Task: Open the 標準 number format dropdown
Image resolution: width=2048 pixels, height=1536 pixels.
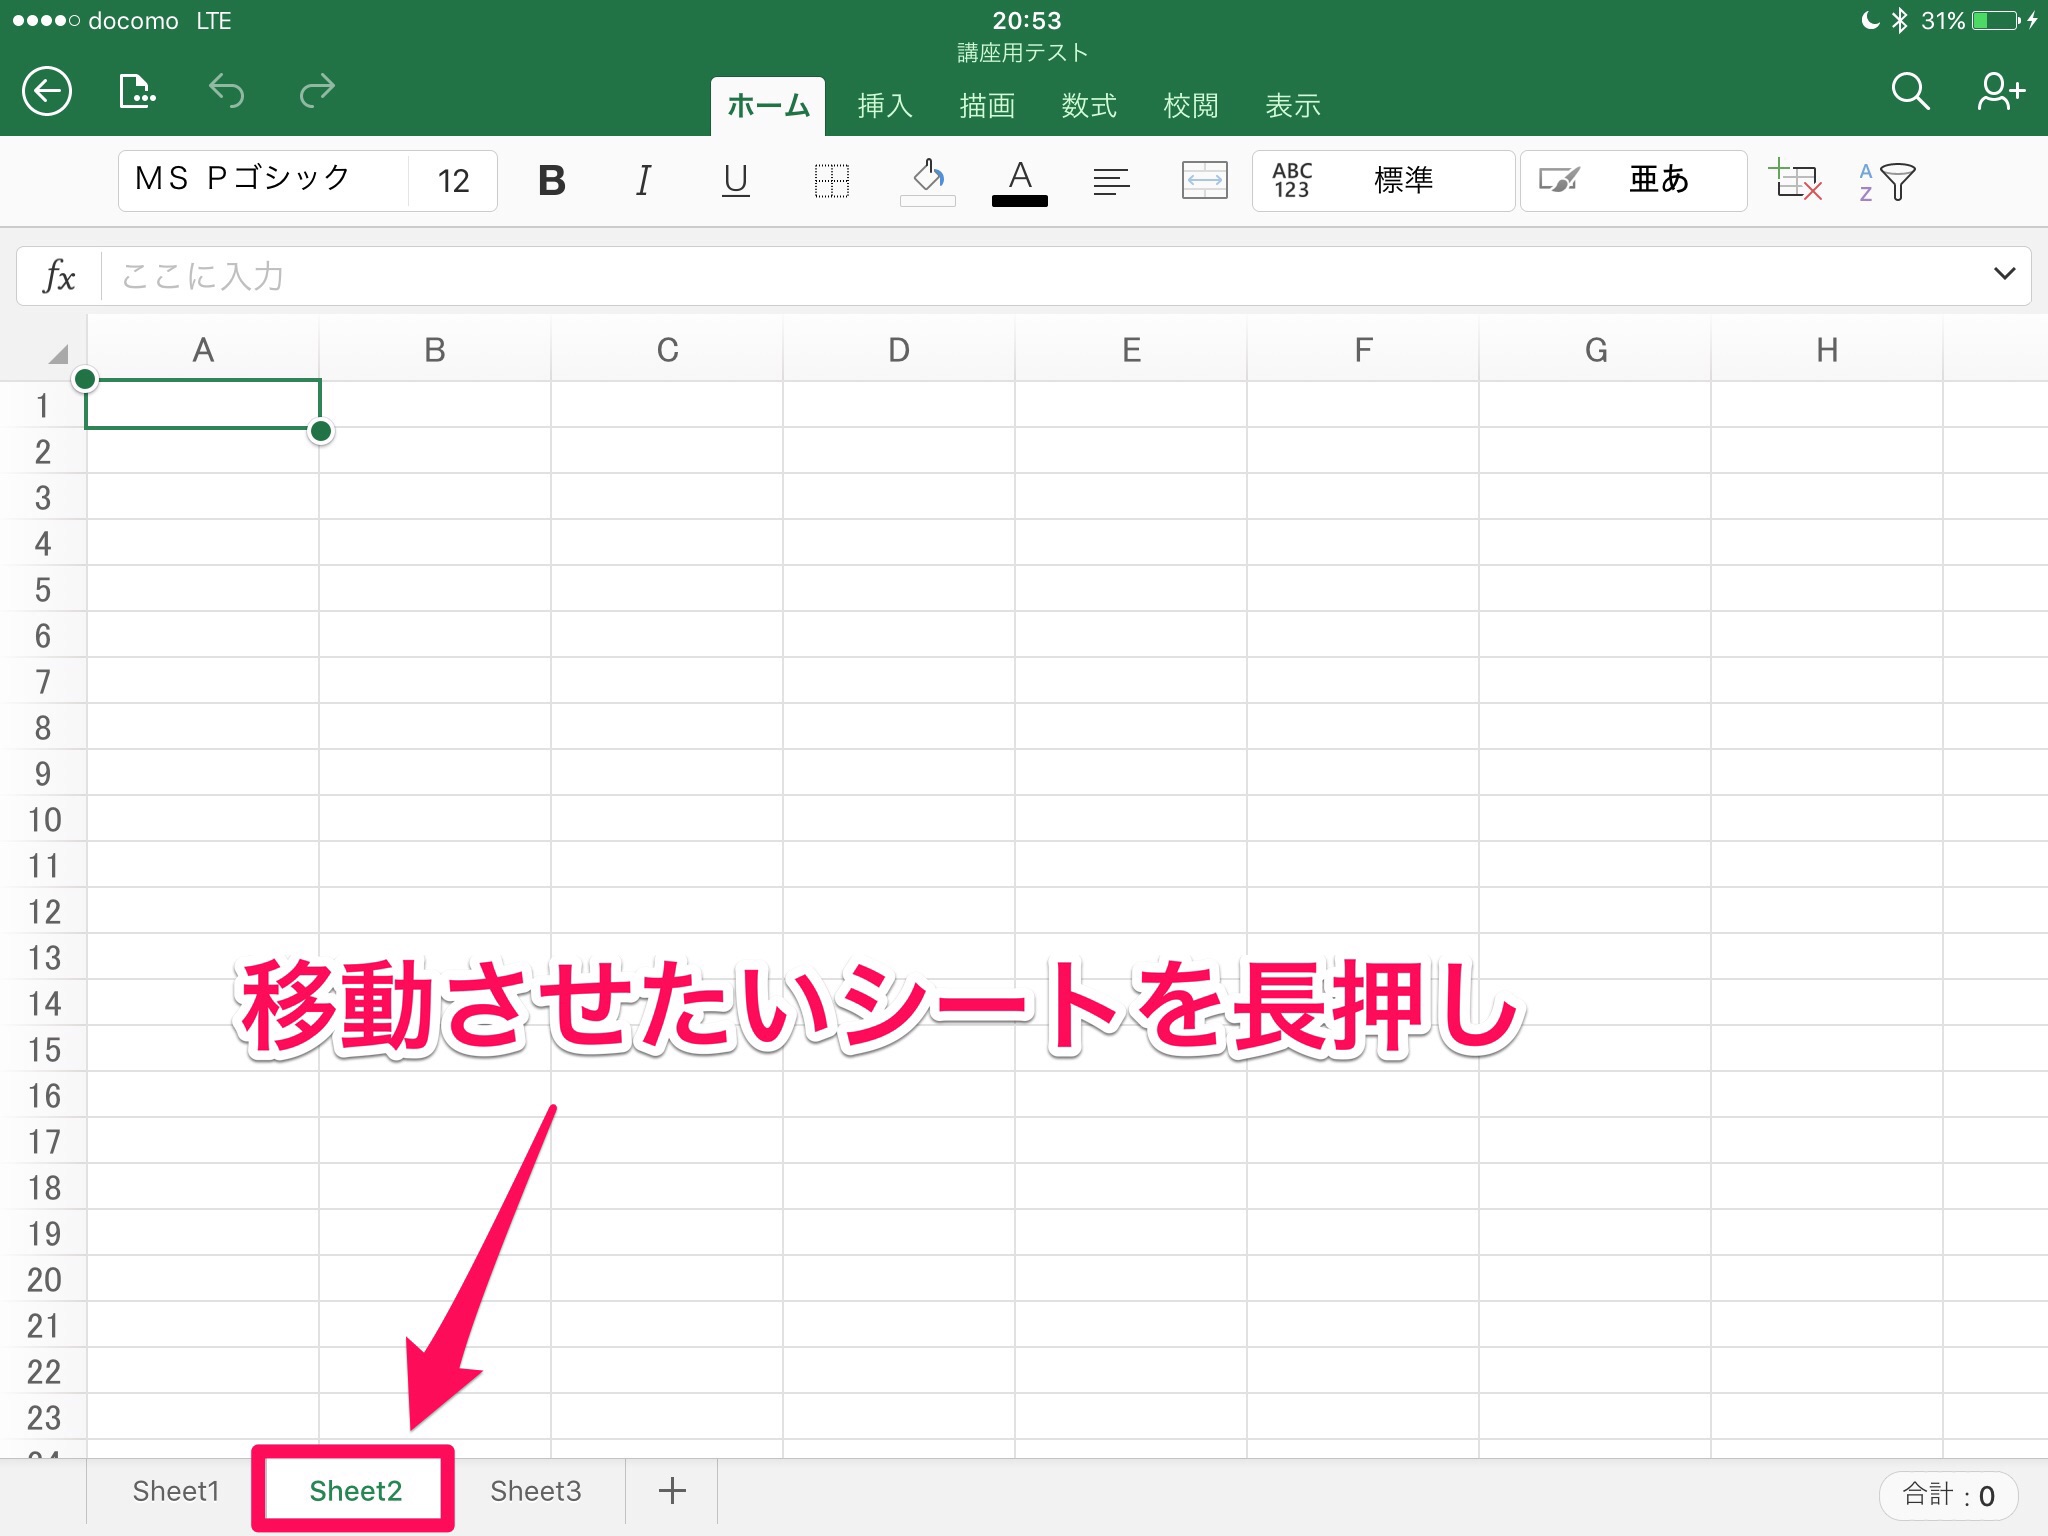Action: [x=1383, y=181]
